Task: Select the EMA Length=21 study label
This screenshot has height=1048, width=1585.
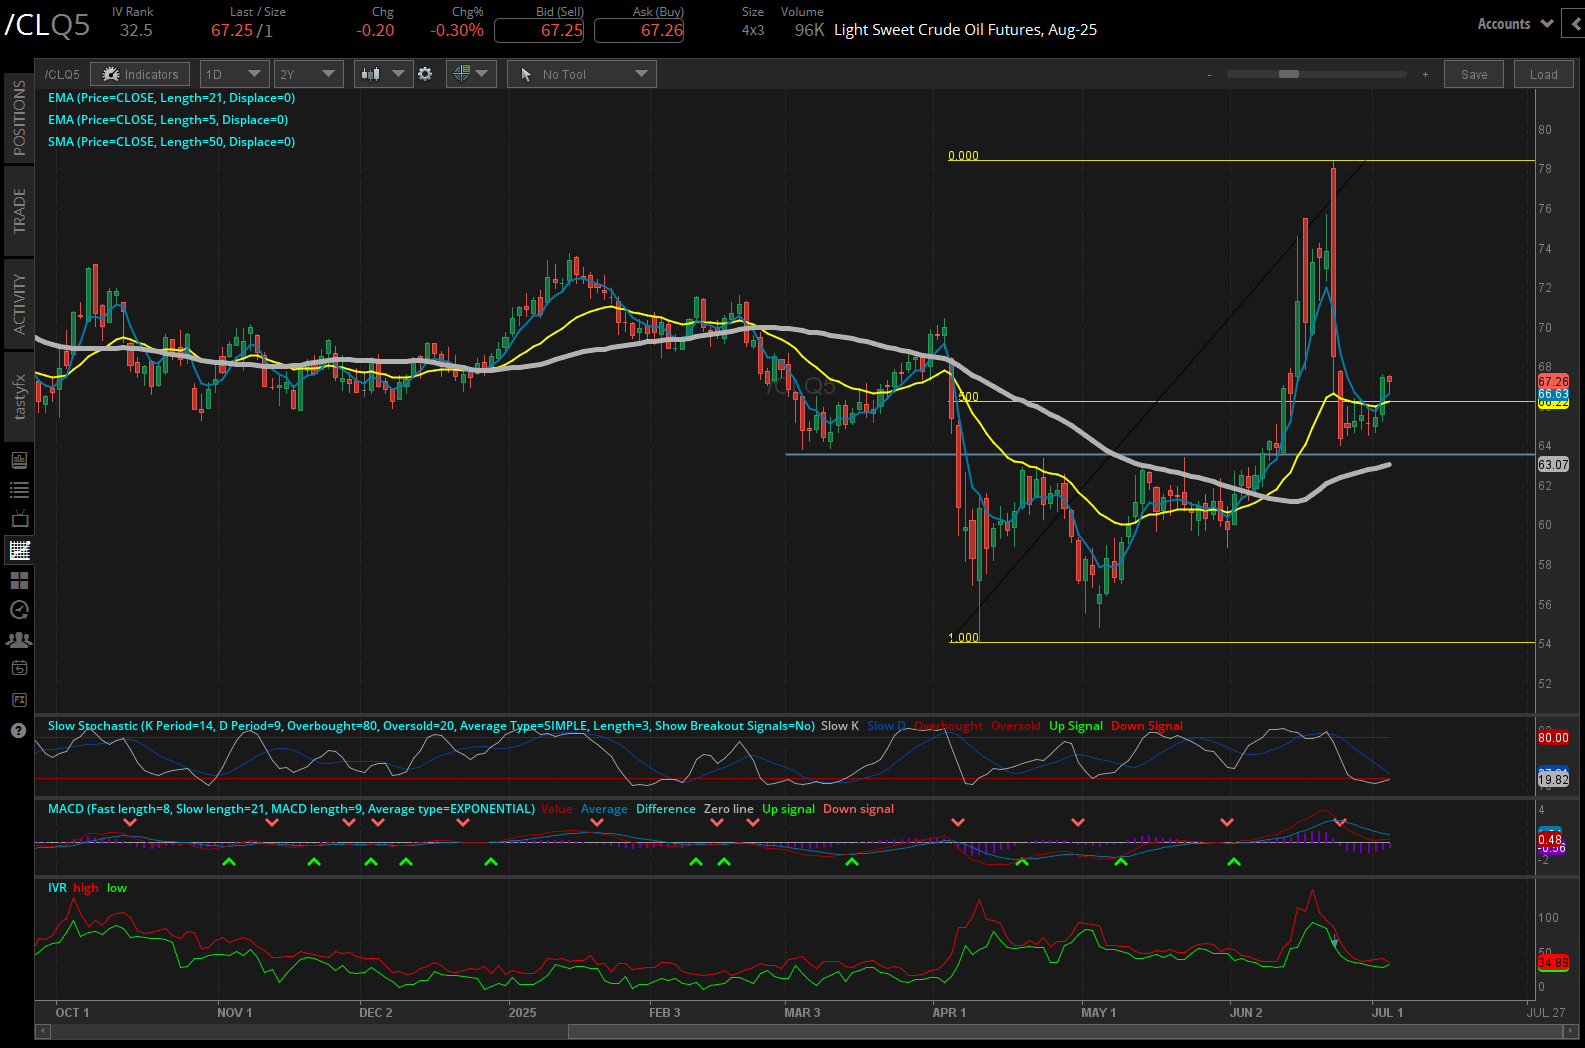Action: 171,98
